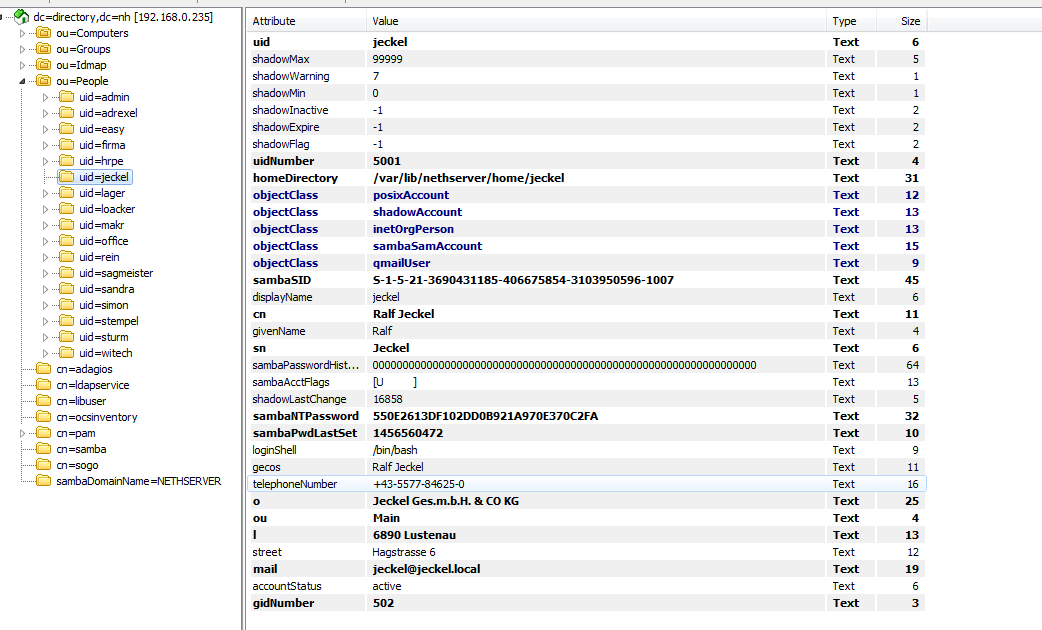
Task: Select the uid=stempel tree entry
Action: pos(109,321)
